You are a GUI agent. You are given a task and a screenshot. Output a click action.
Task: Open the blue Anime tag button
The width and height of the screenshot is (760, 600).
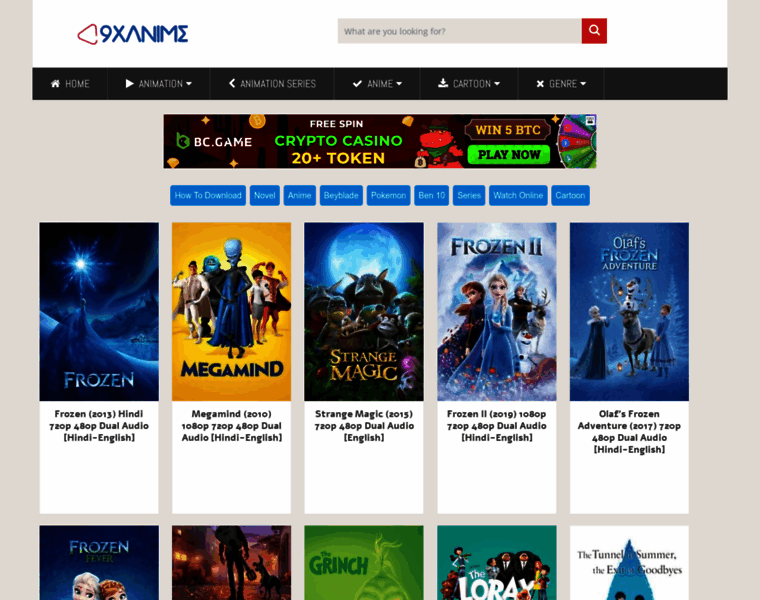point(300,195)
